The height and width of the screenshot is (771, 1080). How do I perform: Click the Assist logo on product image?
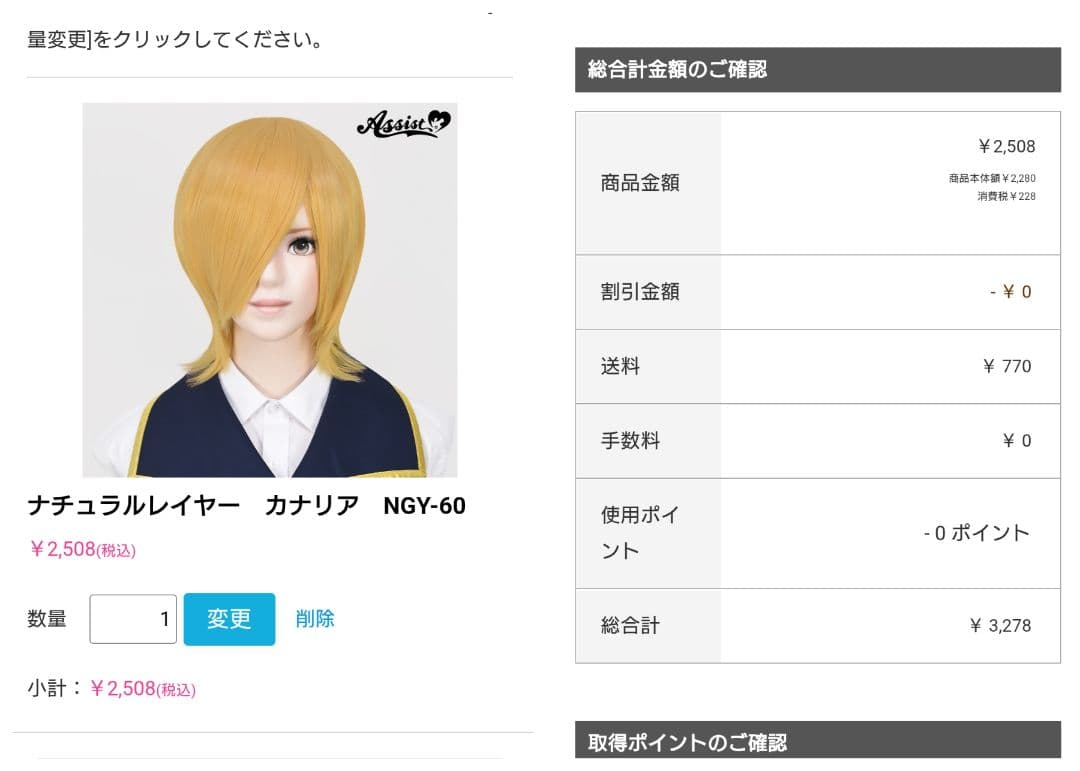tap(404, 123)
